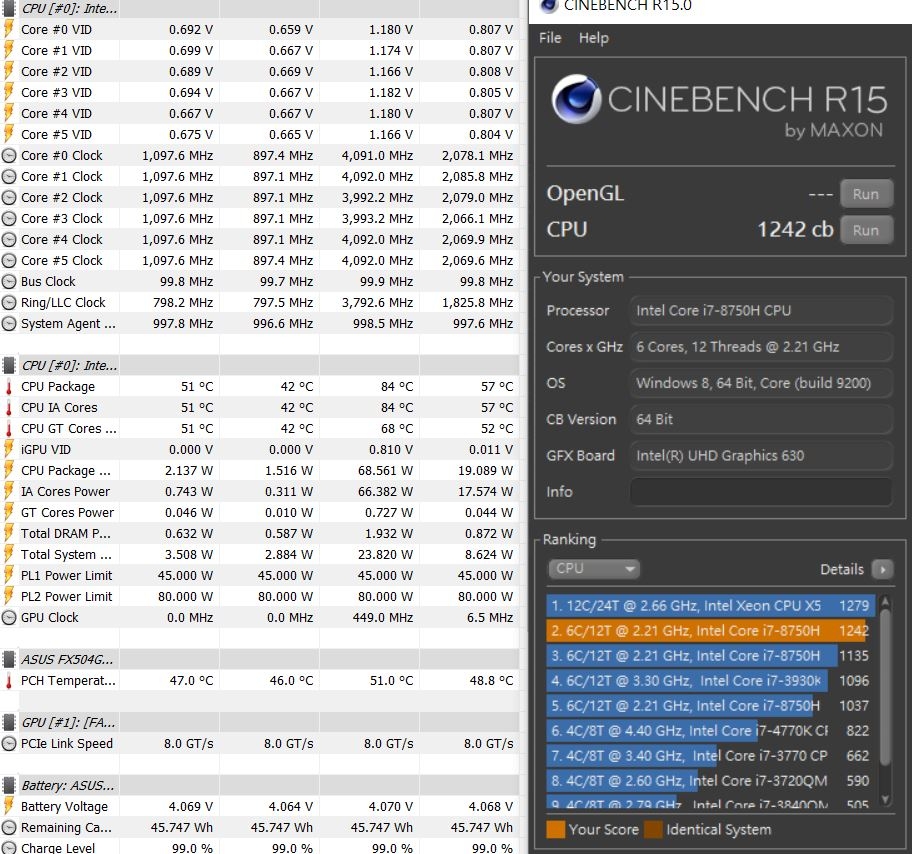This screenshot has width=912, height=854.
Task: Click the ranking scrollbar down arrow
Action: (x=885, y=799)
